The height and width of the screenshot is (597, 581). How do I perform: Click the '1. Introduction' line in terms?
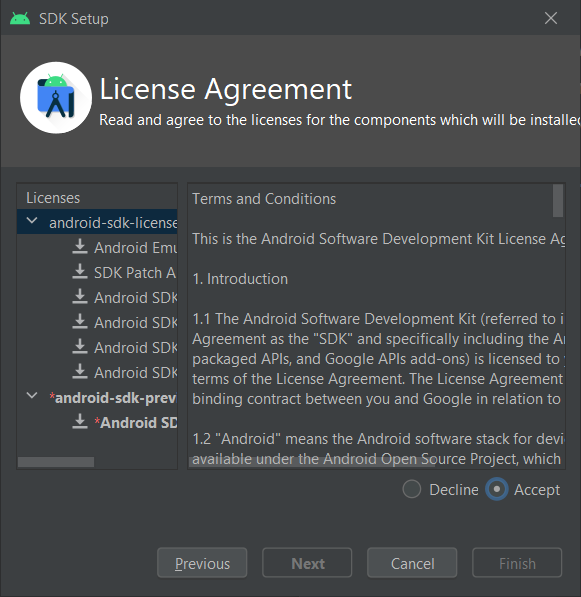tap(240, 279)
